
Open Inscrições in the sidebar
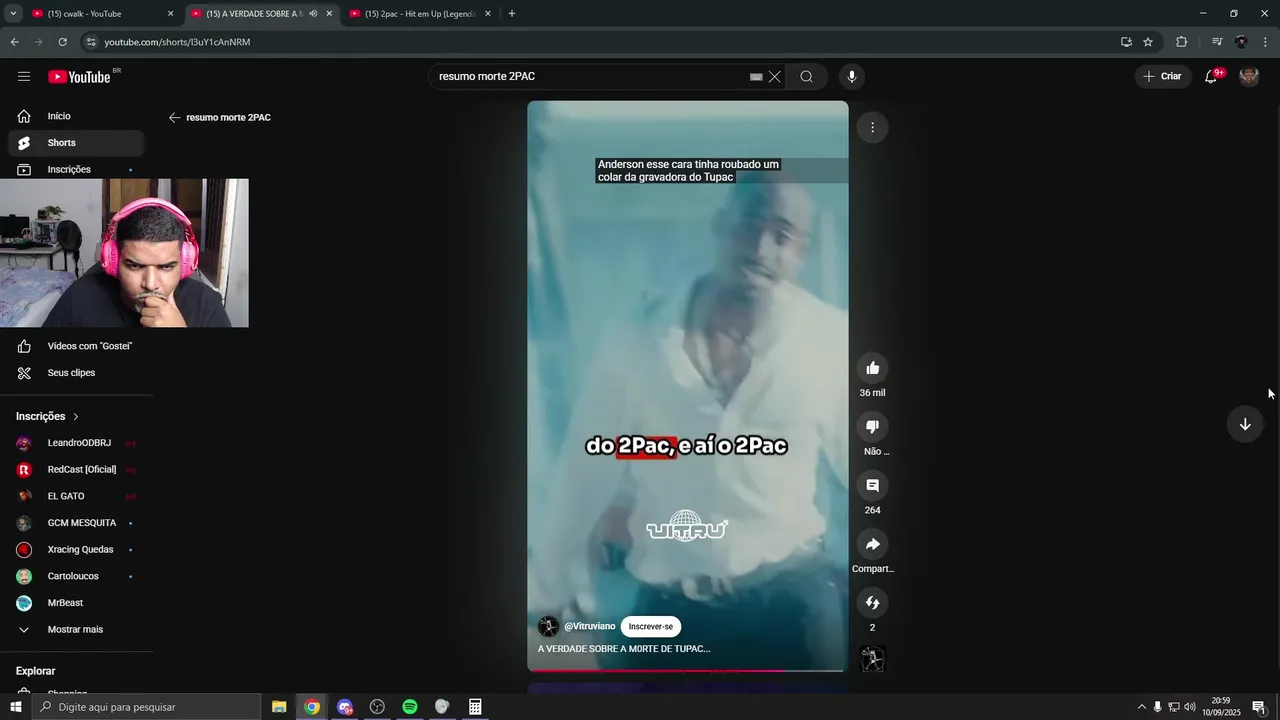point(76,170)
